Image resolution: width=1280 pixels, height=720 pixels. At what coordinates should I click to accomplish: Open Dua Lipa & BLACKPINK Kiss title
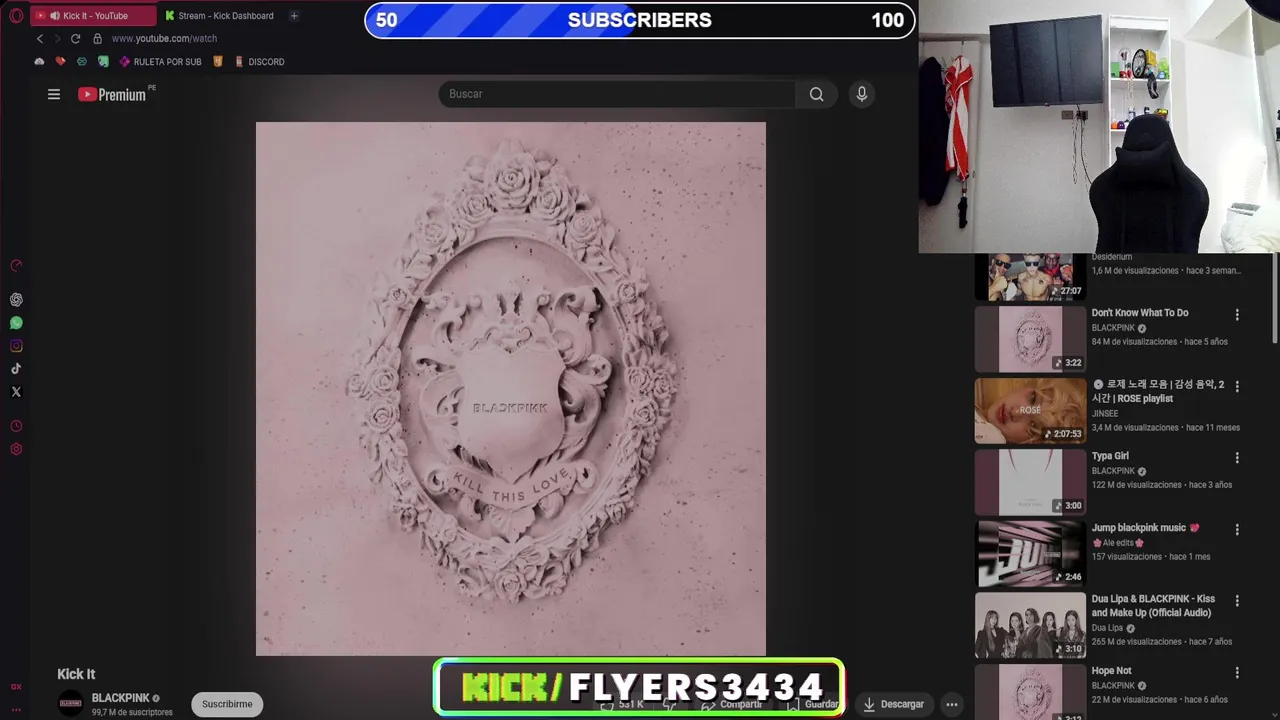tap(1153, 606)
